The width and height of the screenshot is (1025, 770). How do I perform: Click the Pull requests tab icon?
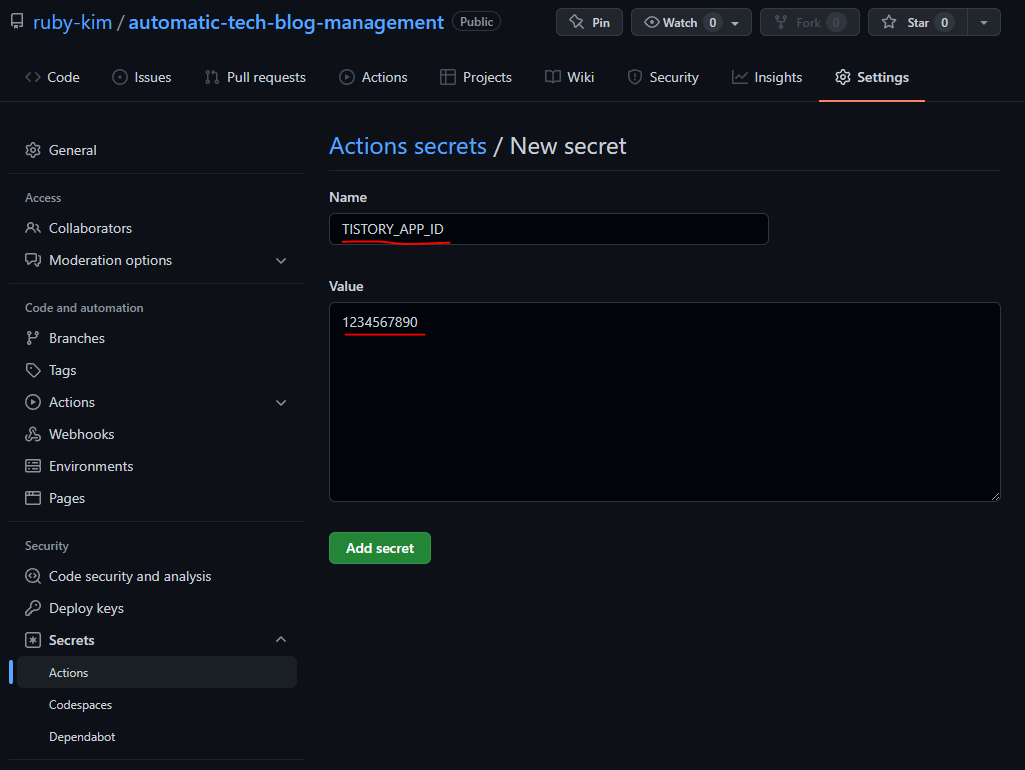coord(212,77)
